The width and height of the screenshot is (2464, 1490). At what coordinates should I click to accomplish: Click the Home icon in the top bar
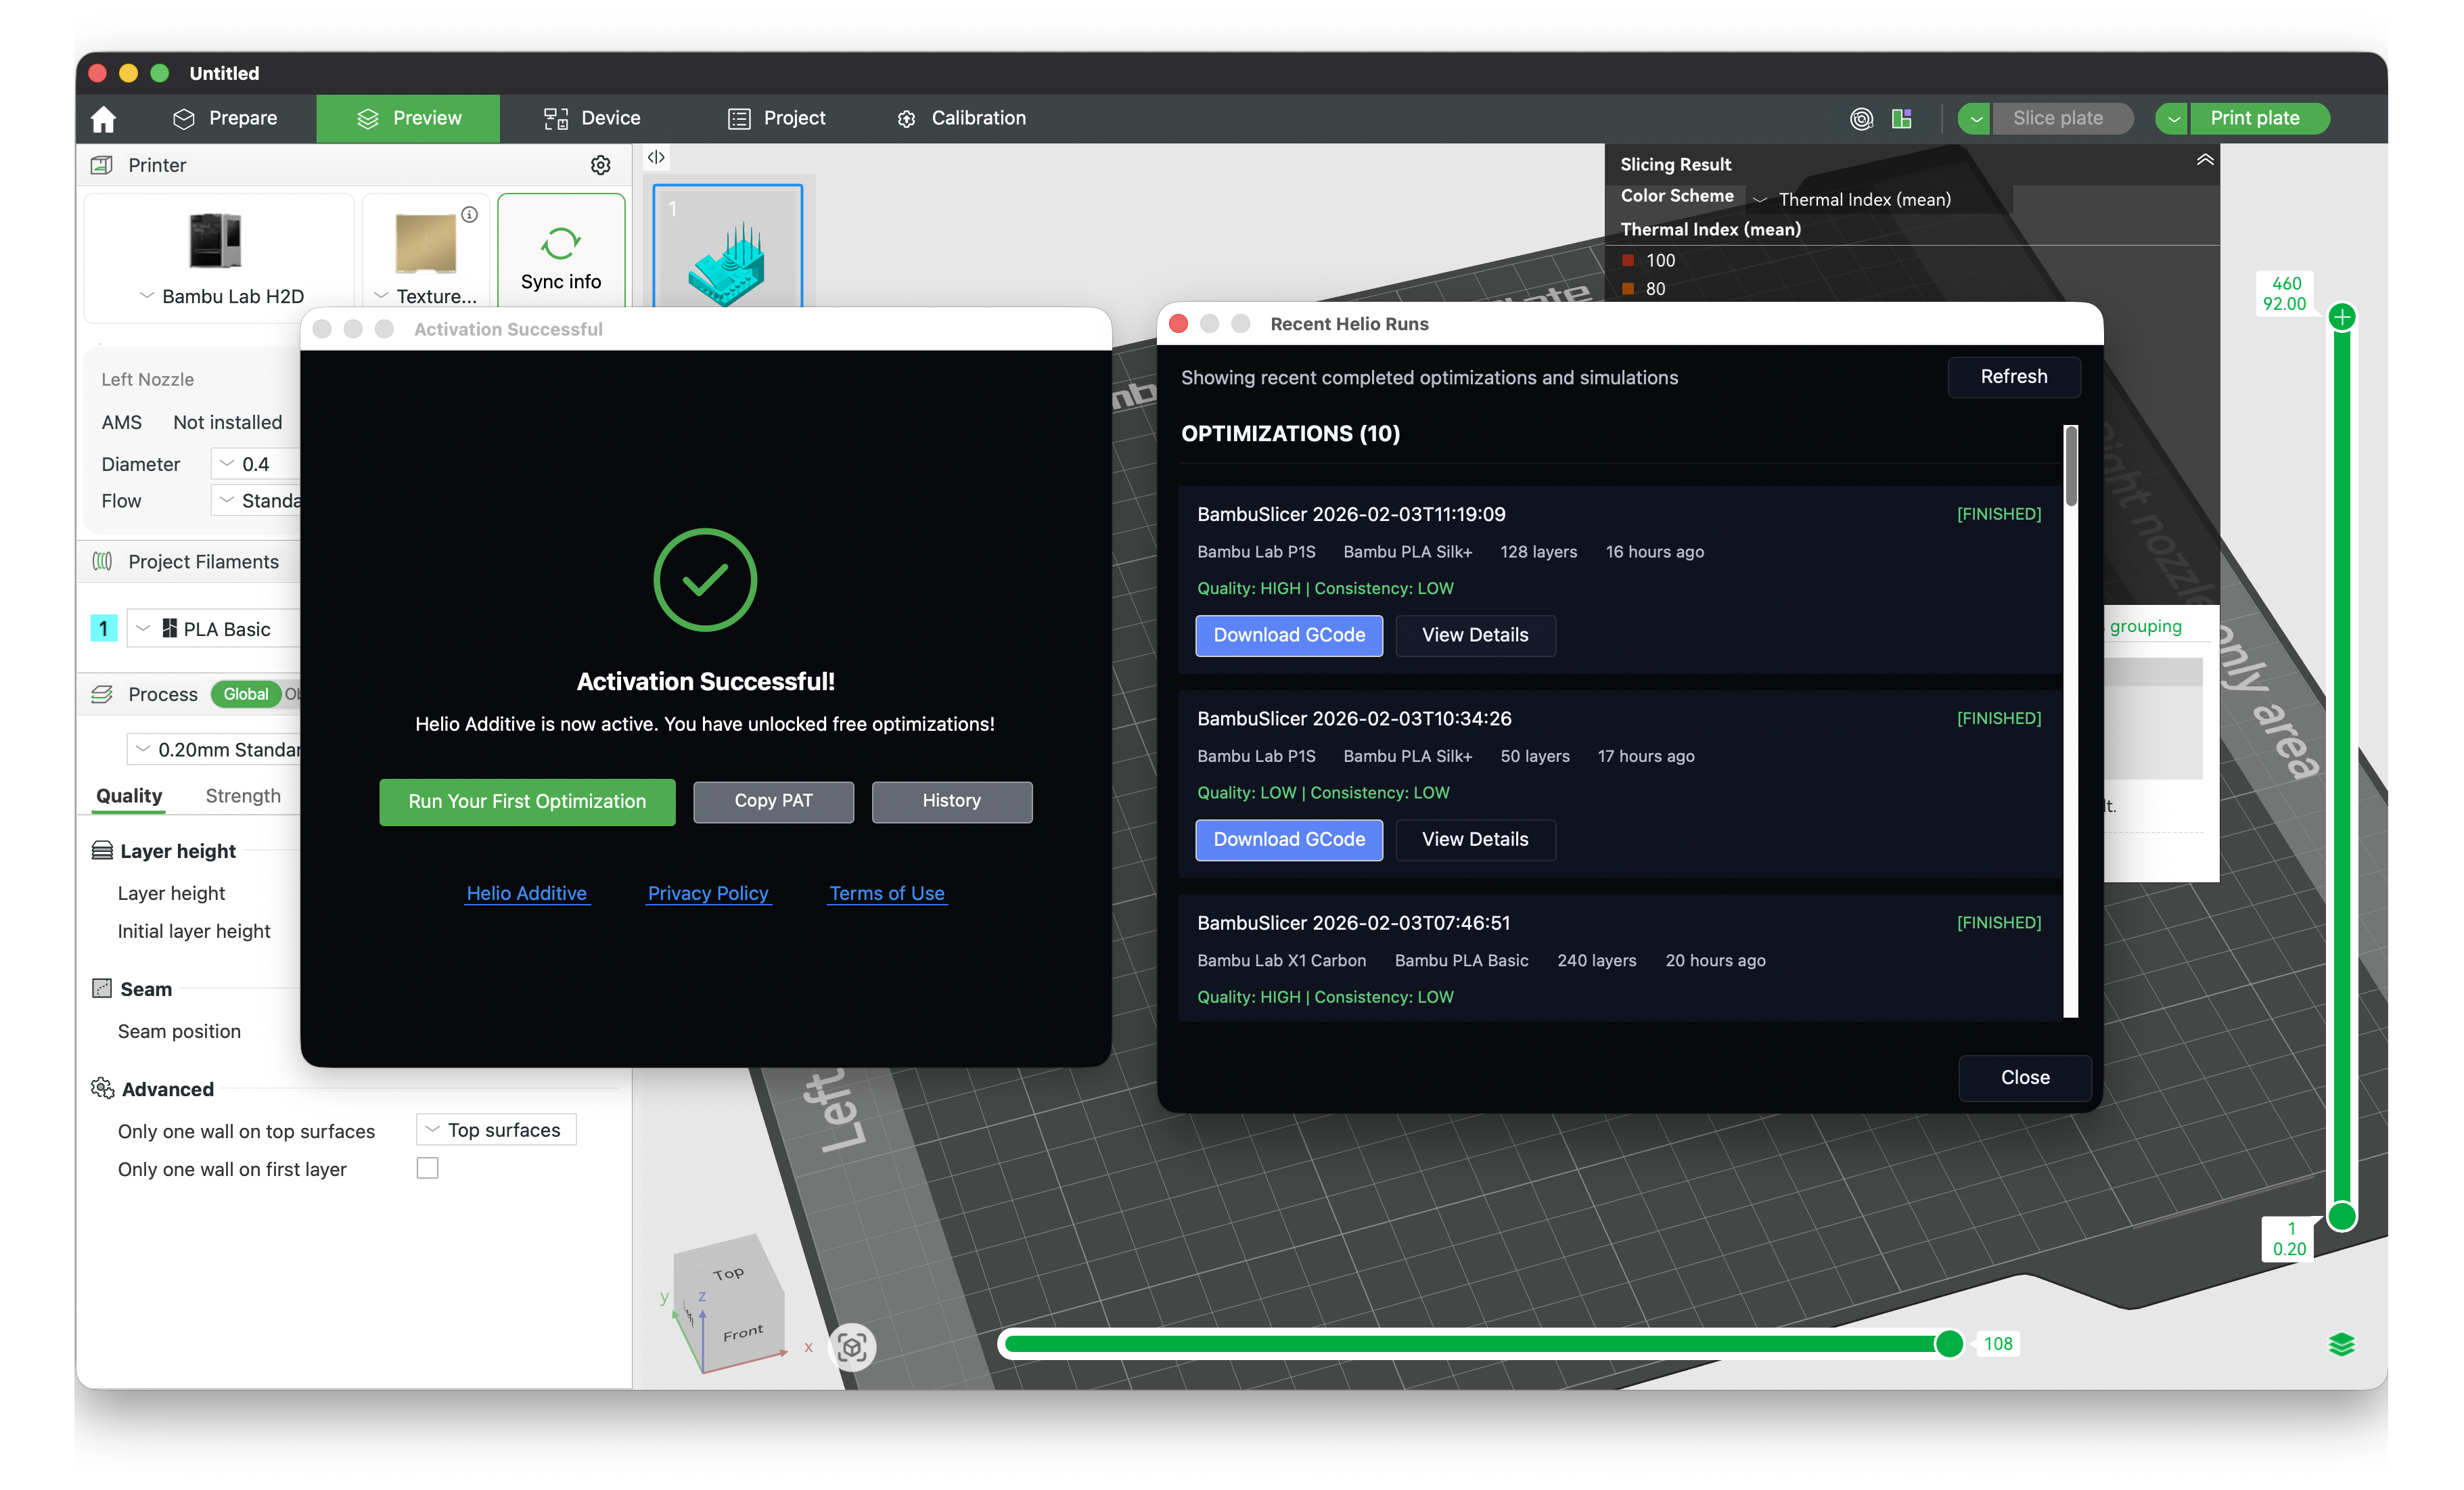click(x=103, y=118)
